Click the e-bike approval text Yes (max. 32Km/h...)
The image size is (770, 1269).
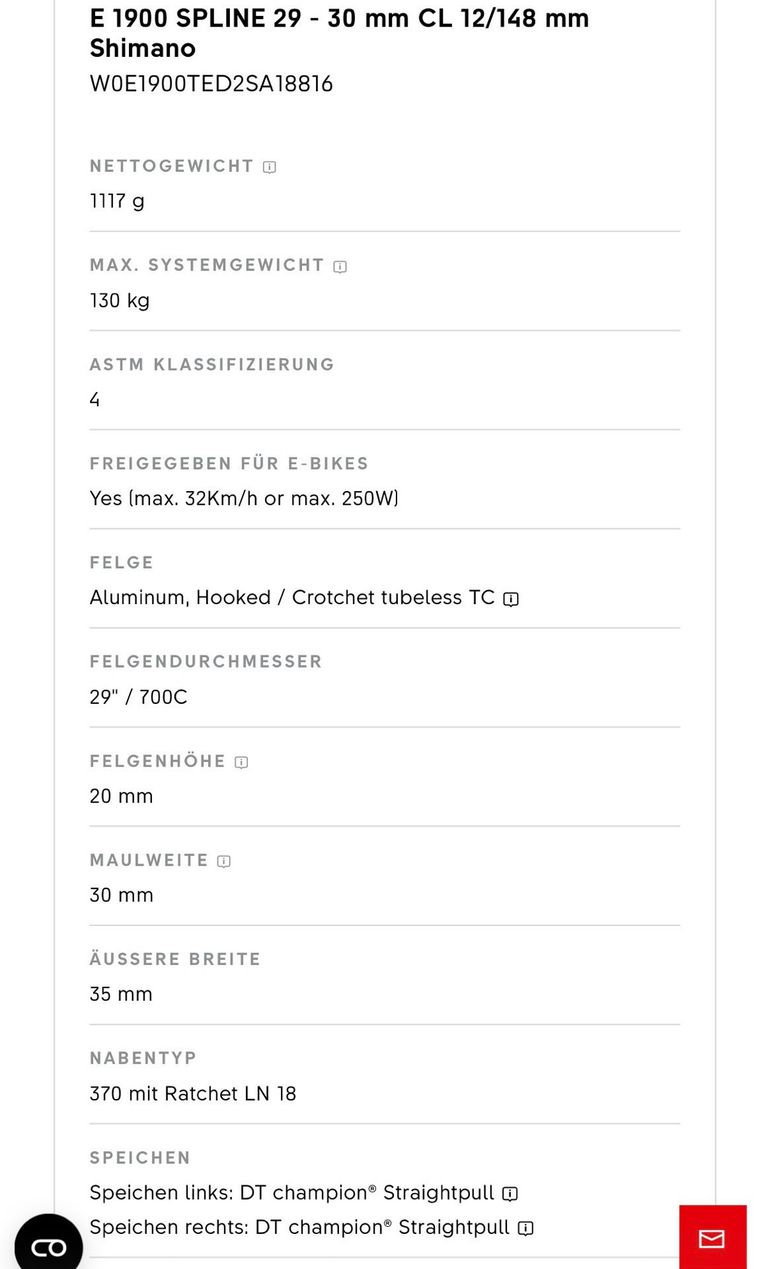coord(244,498)
